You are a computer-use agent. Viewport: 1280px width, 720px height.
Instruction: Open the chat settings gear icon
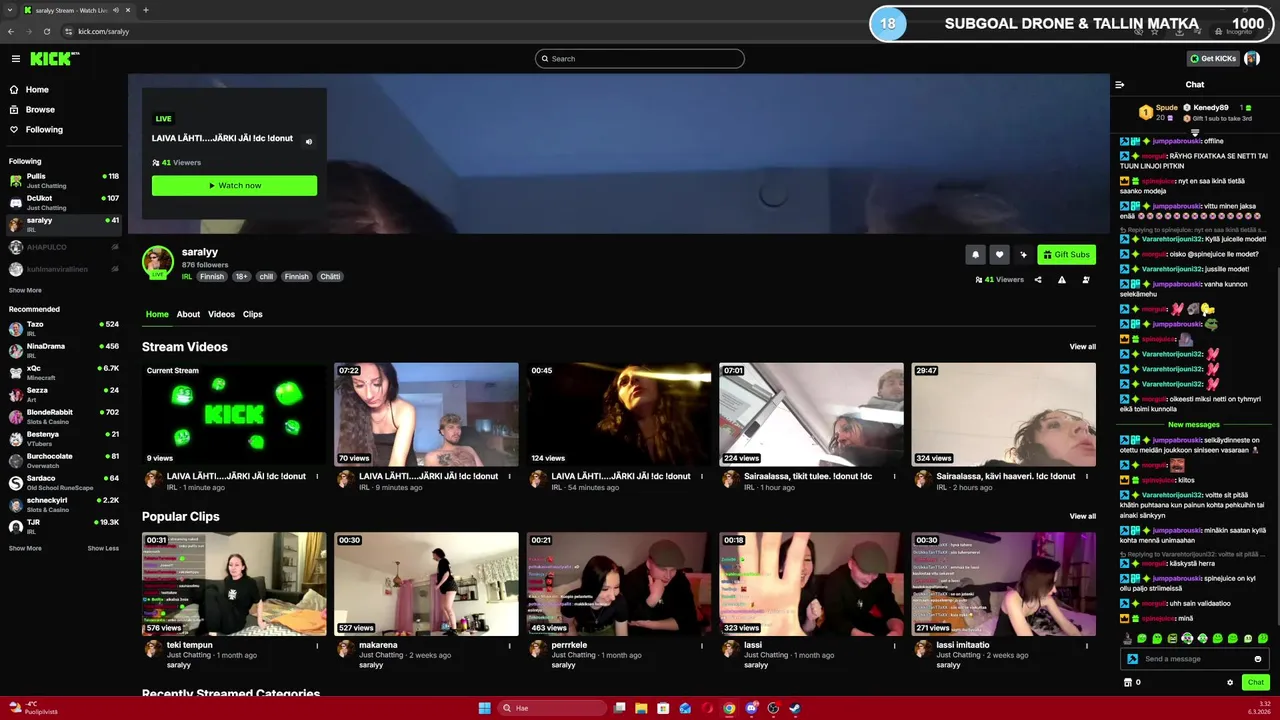1230,683
